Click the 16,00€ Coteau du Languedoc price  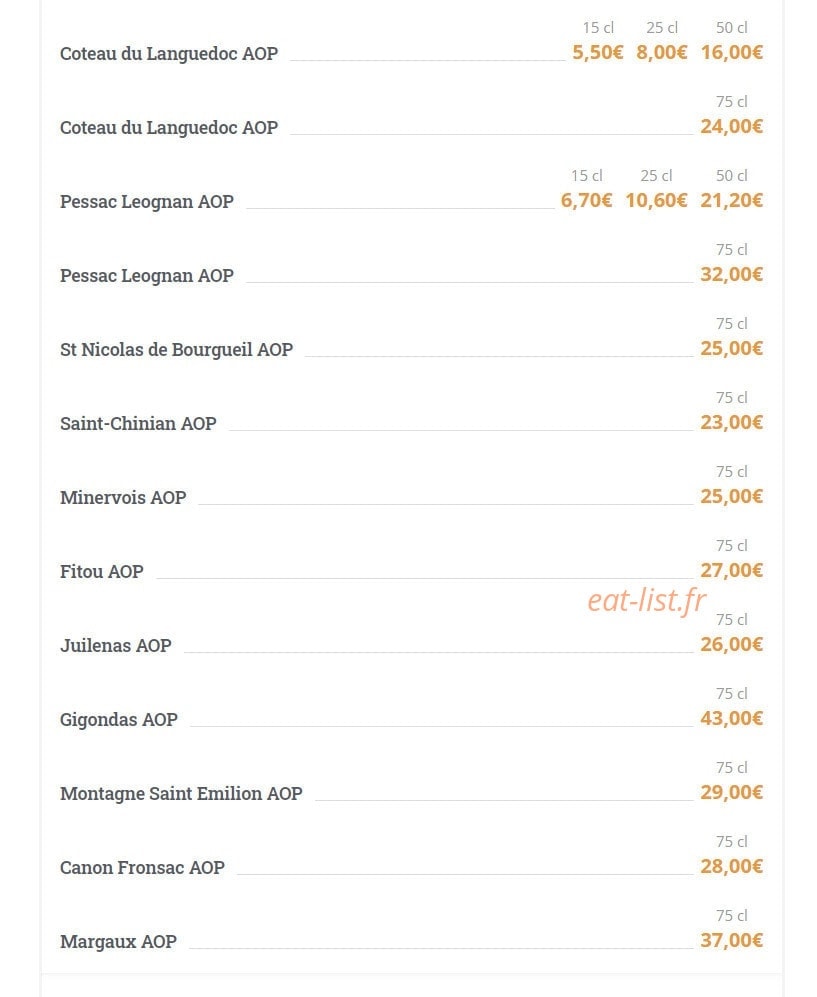tap(731, 53)
